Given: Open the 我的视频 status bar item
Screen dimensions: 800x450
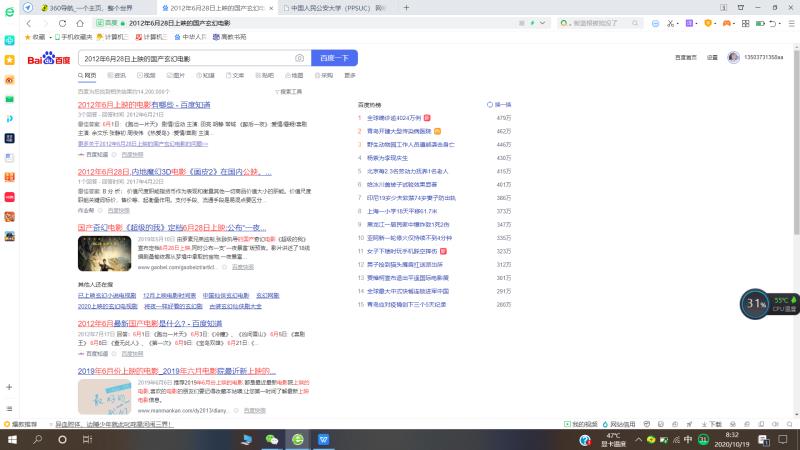Looking at the screenshot, I should tap(581, 424).
